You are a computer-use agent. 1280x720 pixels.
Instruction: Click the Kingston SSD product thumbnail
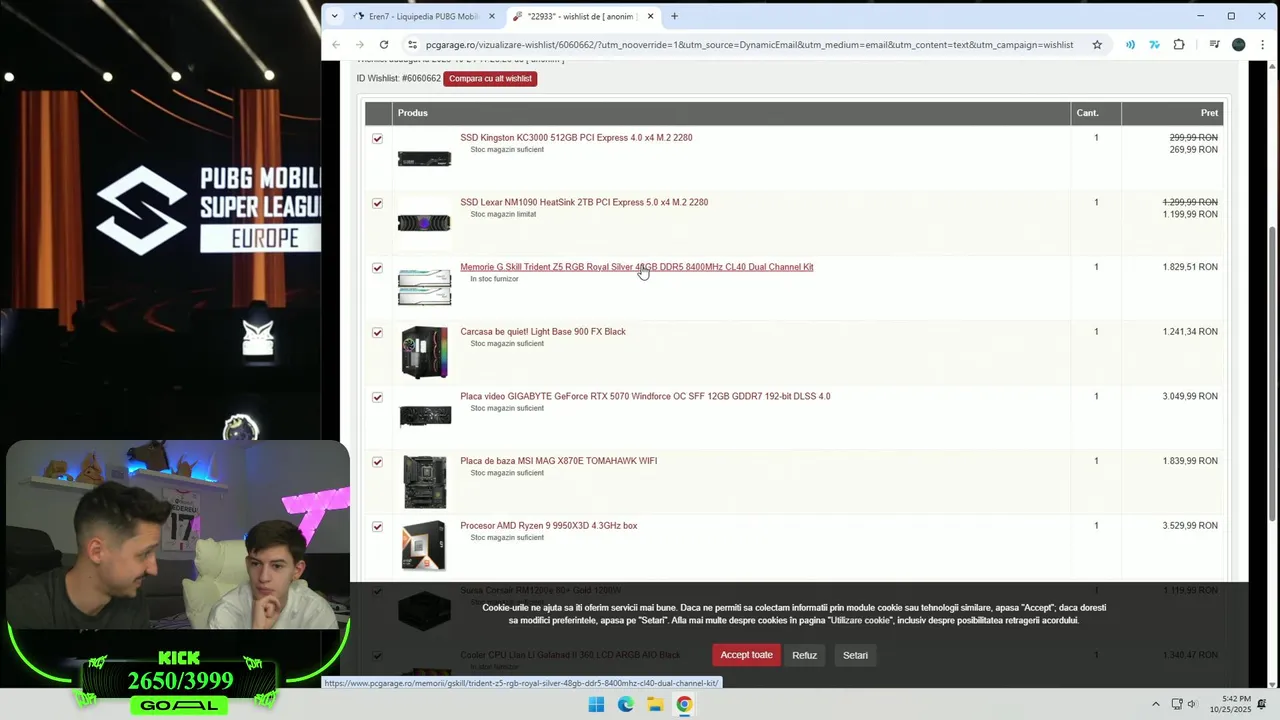[424, 159]
